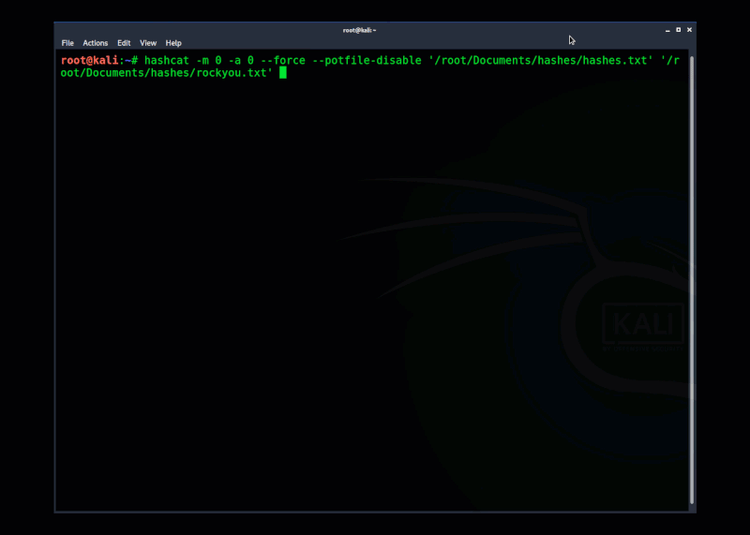Maximize the terminal window
This screenshot has height=535, width=750.
678,30
